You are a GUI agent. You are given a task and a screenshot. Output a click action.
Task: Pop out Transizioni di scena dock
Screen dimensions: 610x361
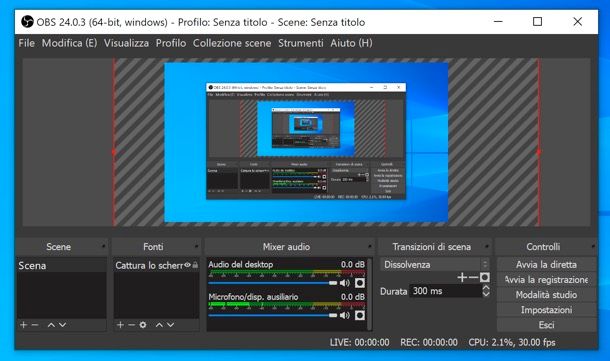click(x=486, y=246)
